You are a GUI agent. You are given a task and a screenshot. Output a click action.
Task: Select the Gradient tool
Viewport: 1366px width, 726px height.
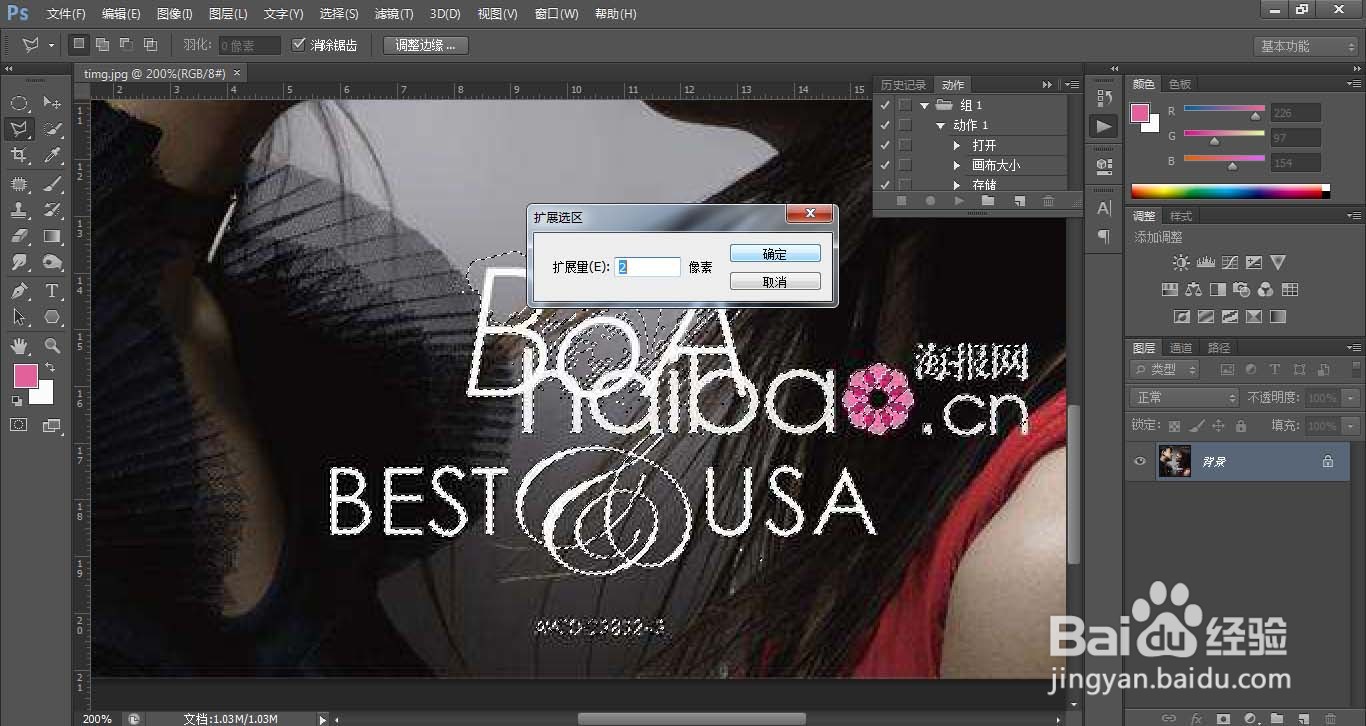[53, 236]
